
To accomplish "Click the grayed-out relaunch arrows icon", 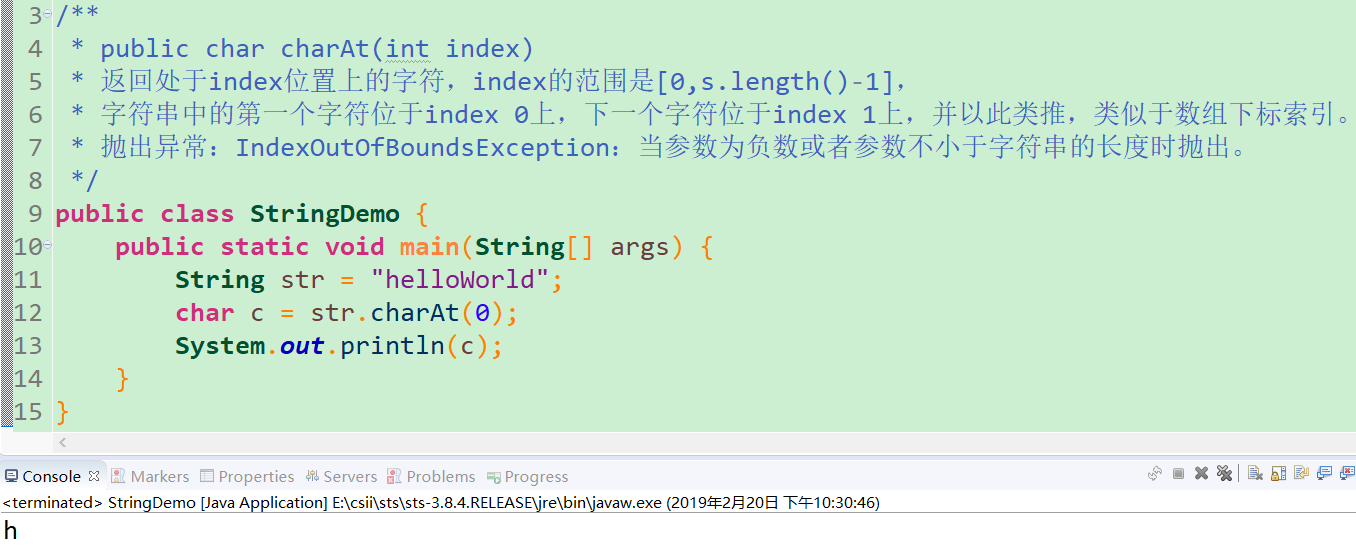I will click(x=1155, y=473).
